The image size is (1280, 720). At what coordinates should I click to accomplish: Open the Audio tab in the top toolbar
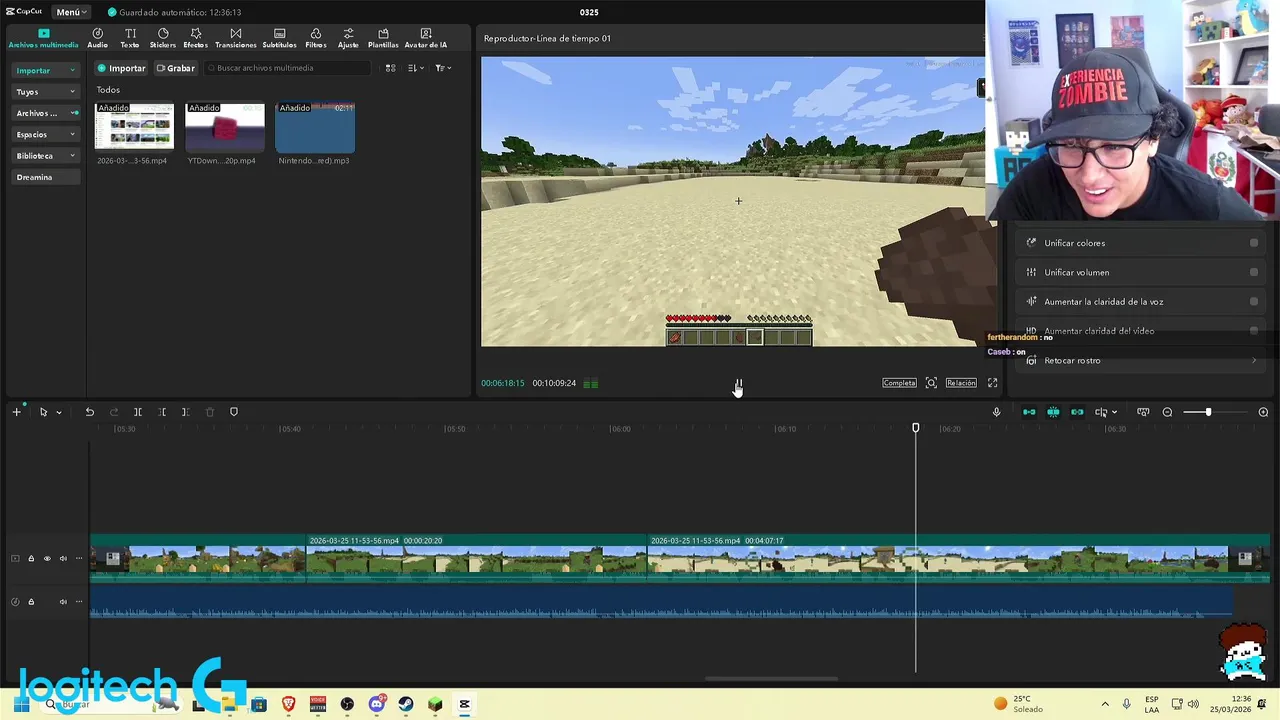(x=97, y=38)
